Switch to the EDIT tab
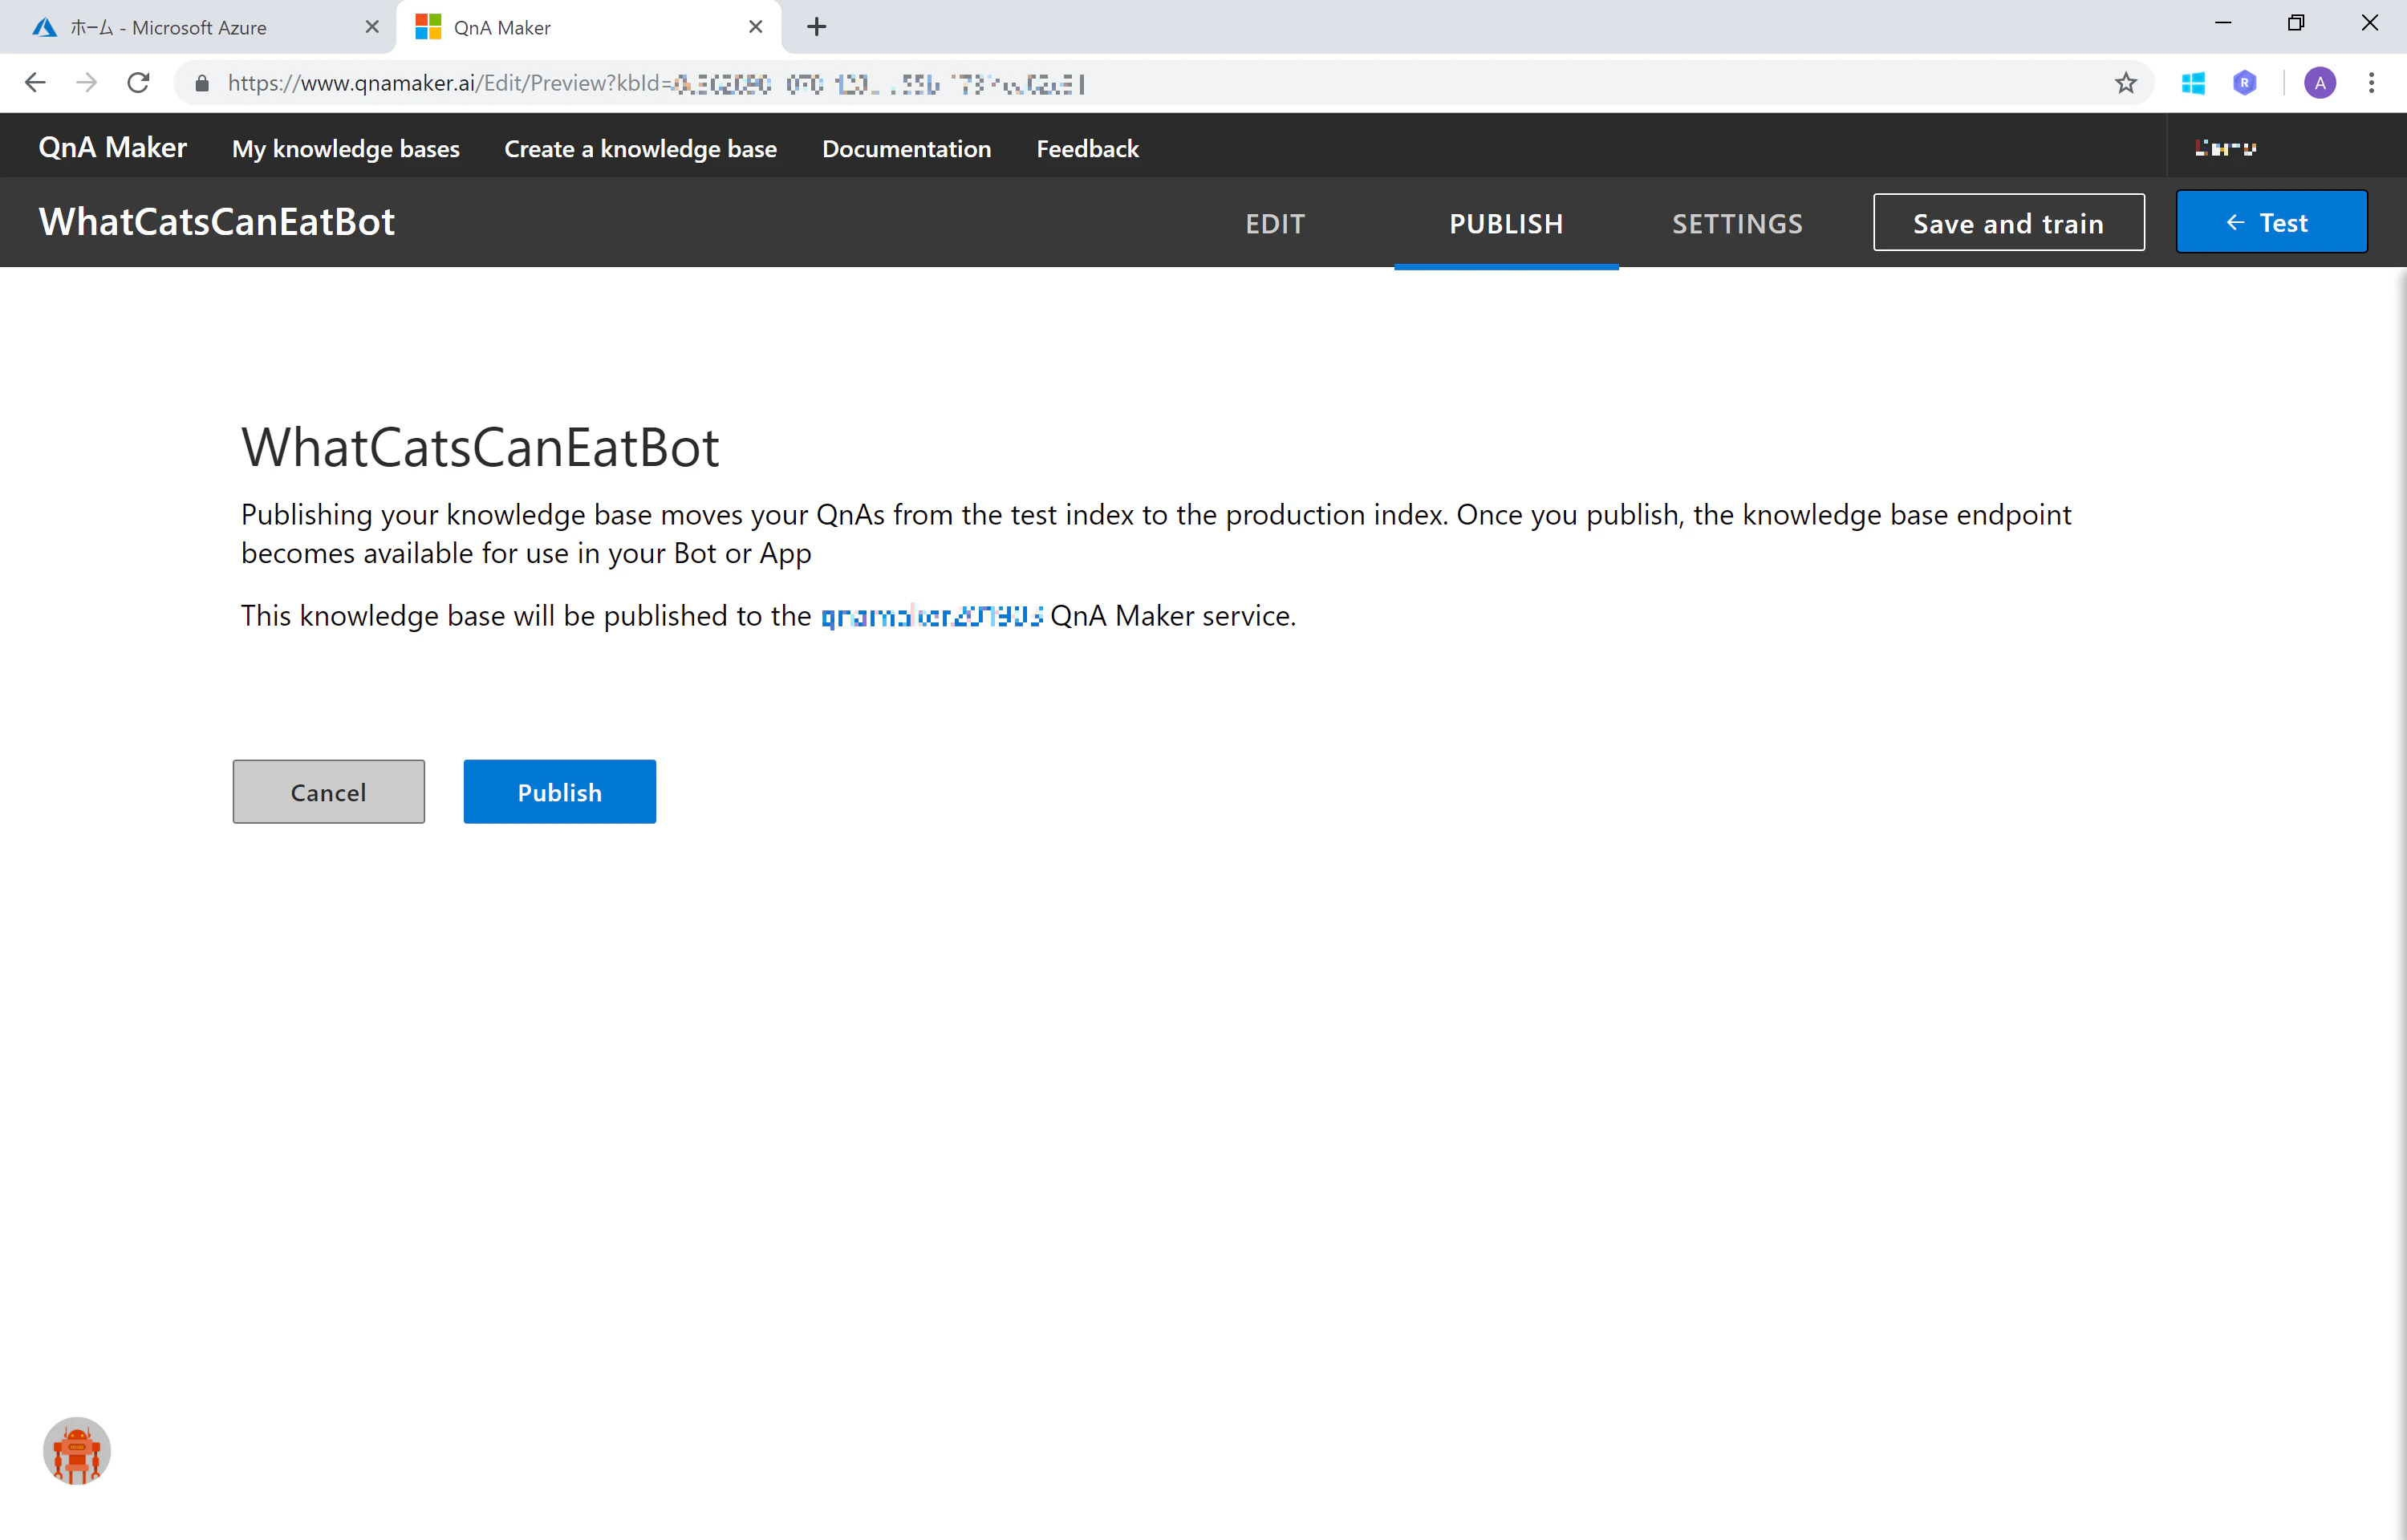 1275,223
